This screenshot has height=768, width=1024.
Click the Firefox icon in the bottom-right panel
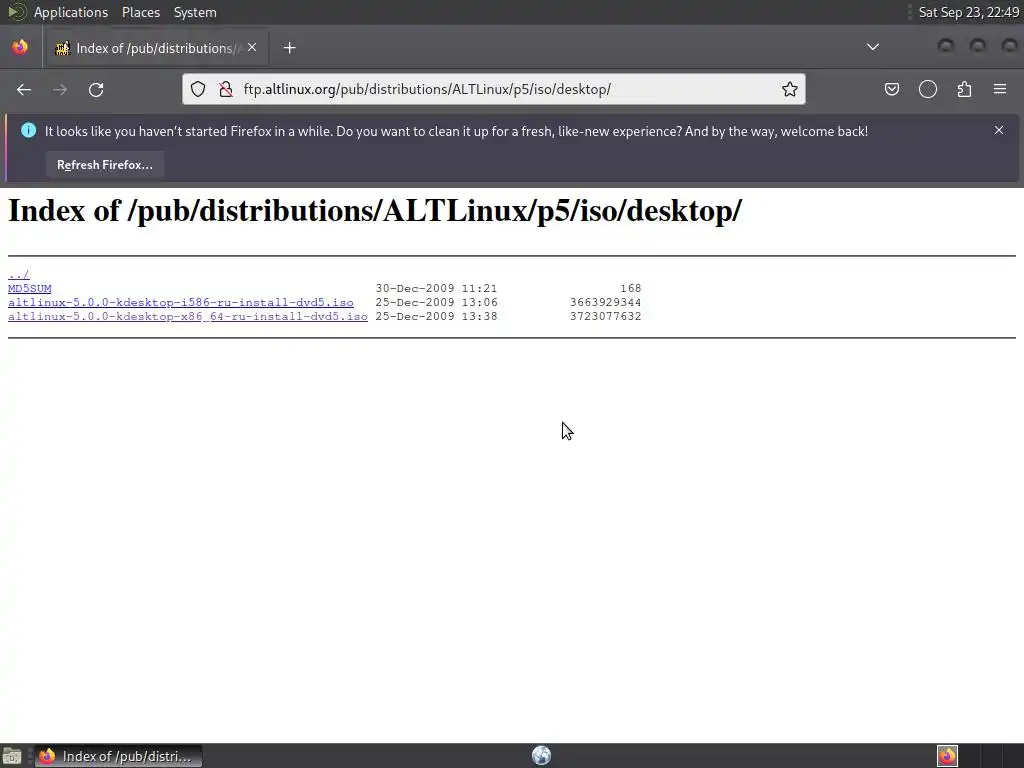pyautogui.click(x=947, y=756)
